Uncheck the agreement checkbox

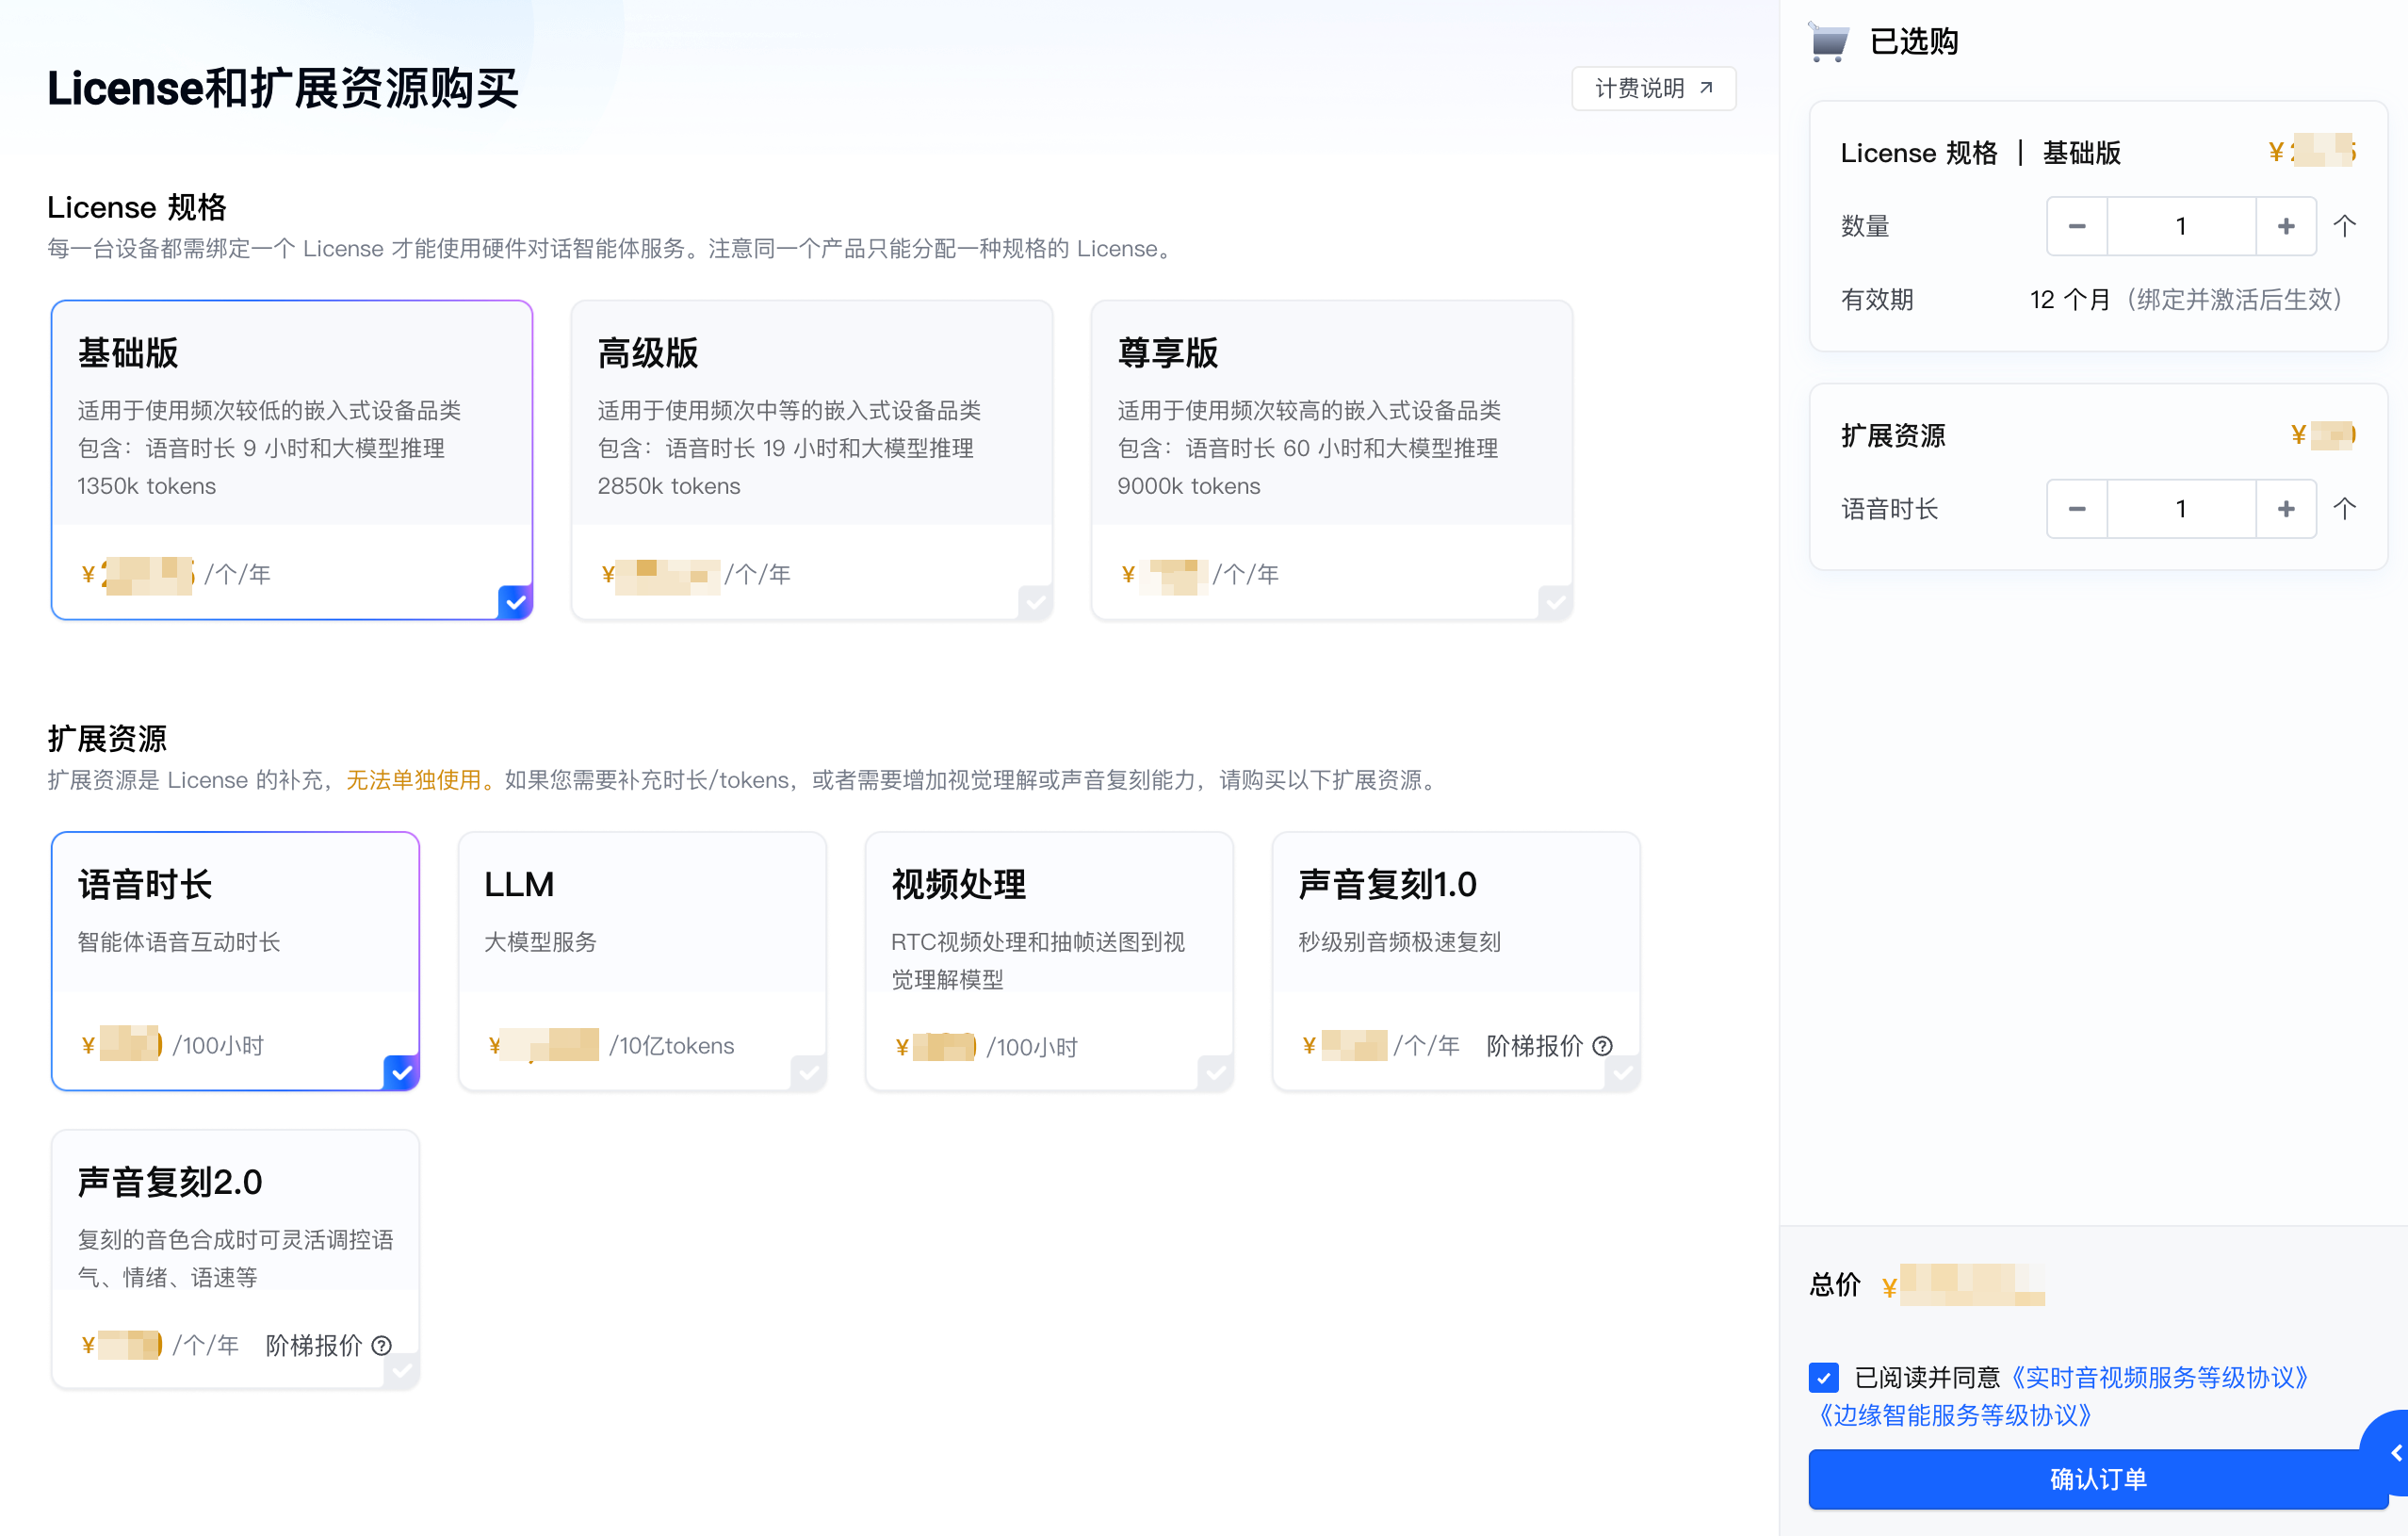pos(1824,1378)
